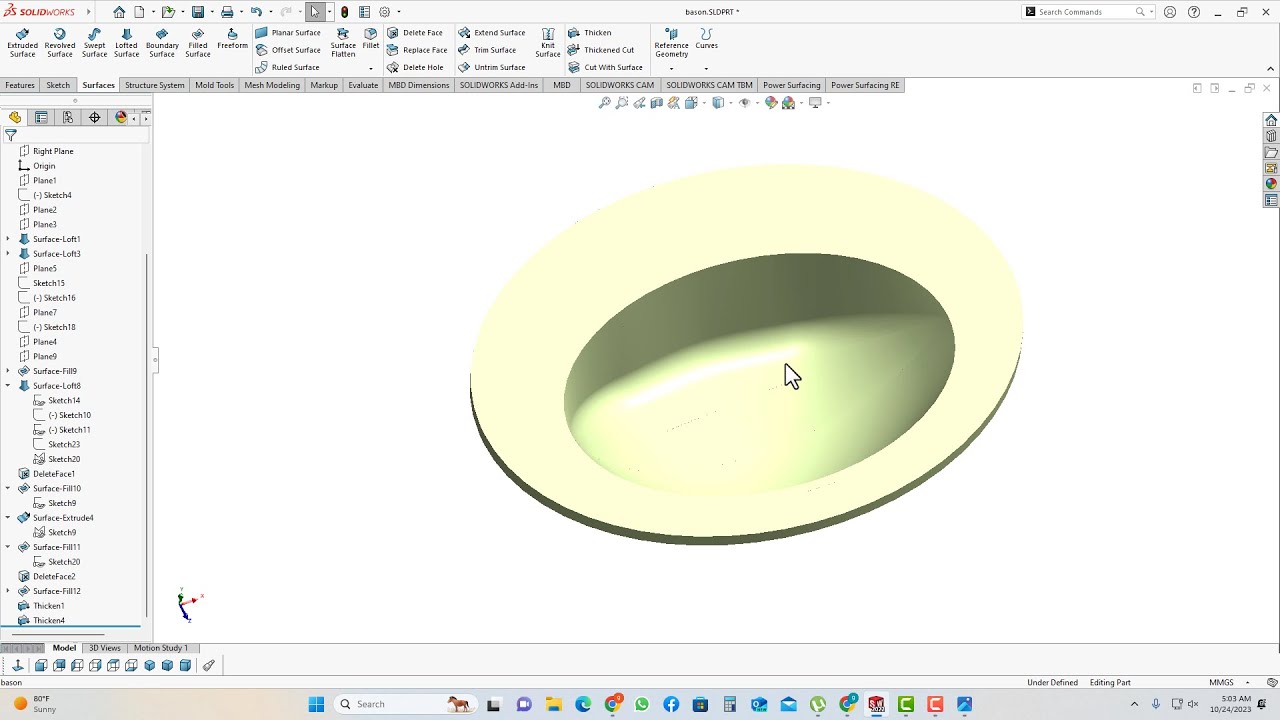Open the Motion Study 1 tab
The image size is (1280, 720).
coord(160,648)
